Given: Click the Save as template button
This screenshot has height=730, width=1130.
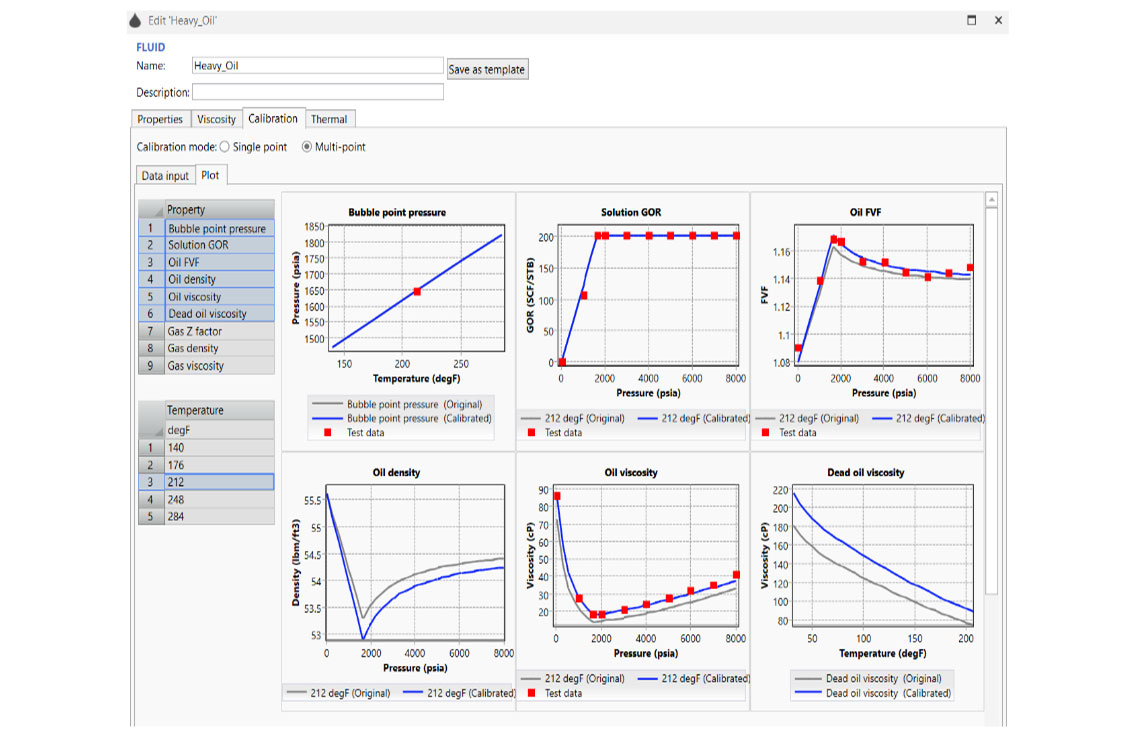Looking at the screenshot, I should [x=486, y=70].
